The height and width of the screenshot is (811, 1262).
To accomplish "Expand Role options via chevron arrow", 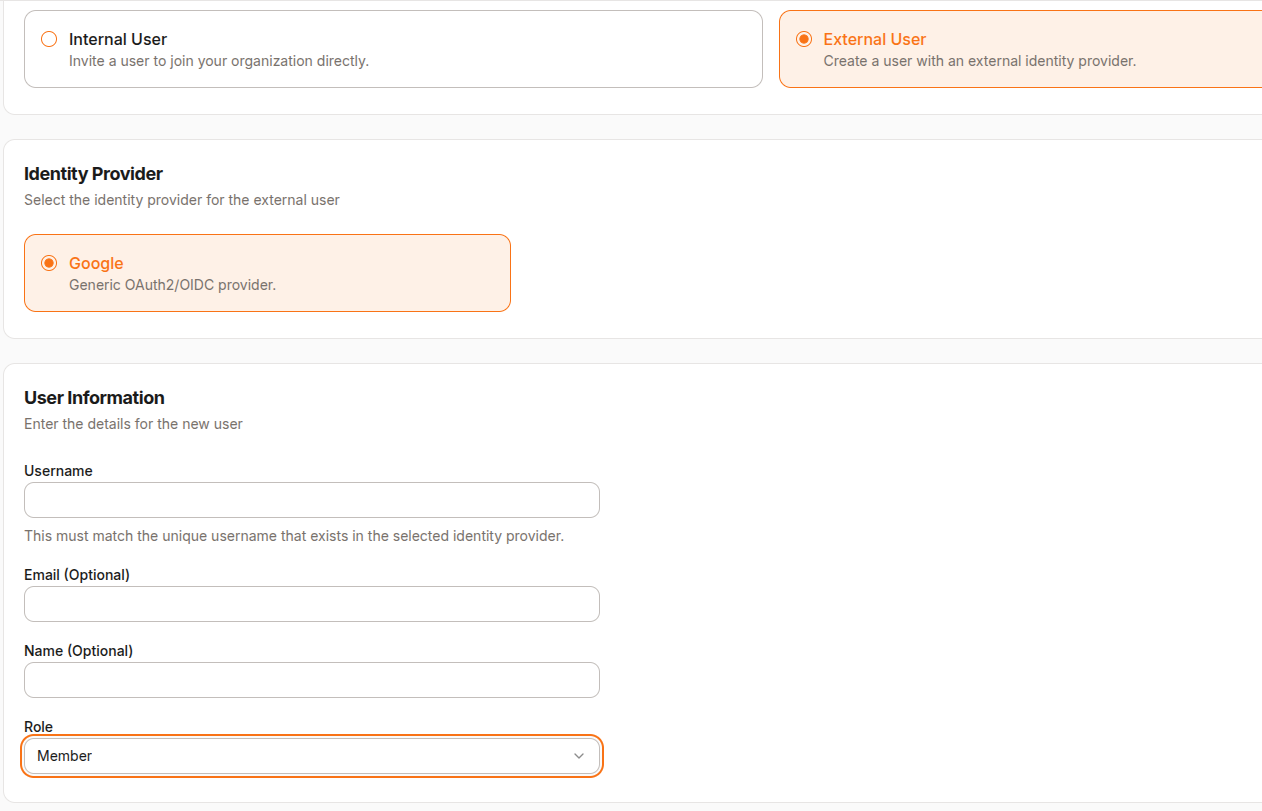I will click(x=579, y=756).
